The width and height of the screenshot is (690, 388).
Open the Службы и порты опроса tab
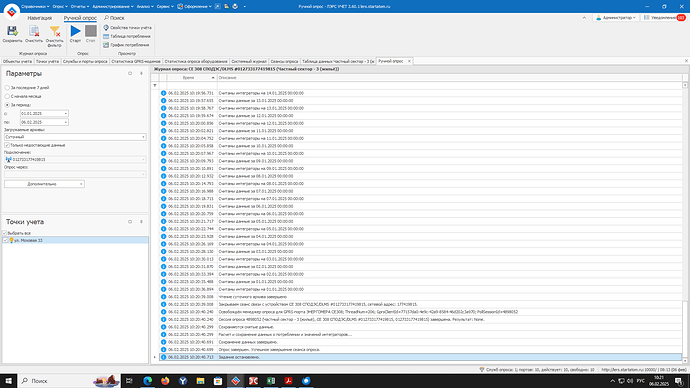85,61
